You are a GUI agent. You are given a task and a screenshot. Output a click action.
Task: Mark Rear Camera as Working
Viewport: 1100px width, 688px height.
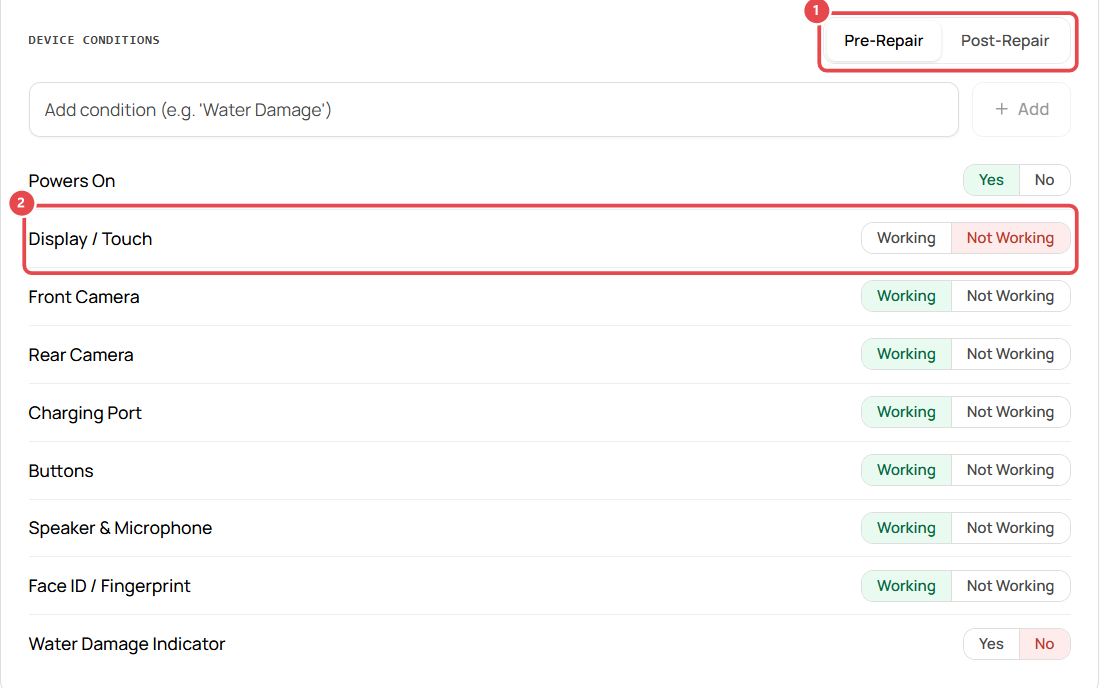(906, 354)
